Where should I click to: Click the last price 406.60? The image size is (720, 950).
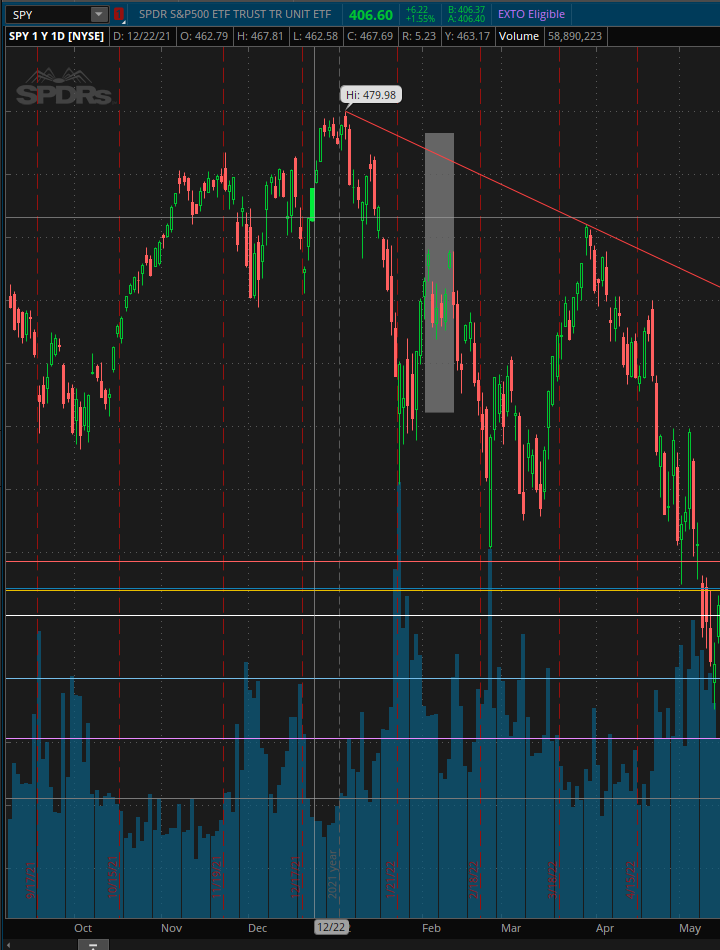click(x=371, y=15)
